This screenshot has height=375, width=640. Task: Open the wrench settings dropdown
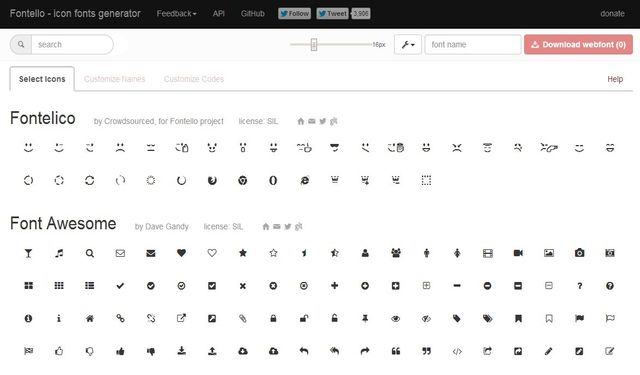408,44
